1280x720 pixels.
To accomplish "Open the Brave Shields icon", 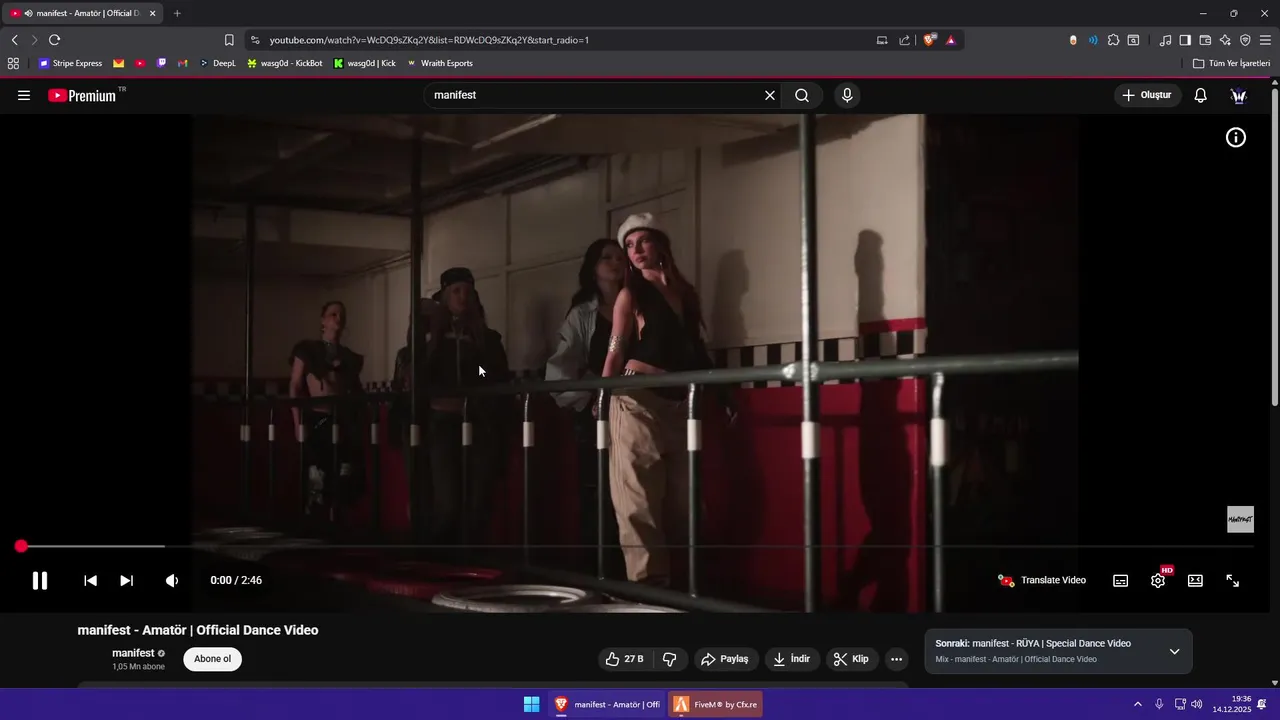I will (x=929, y=40).
